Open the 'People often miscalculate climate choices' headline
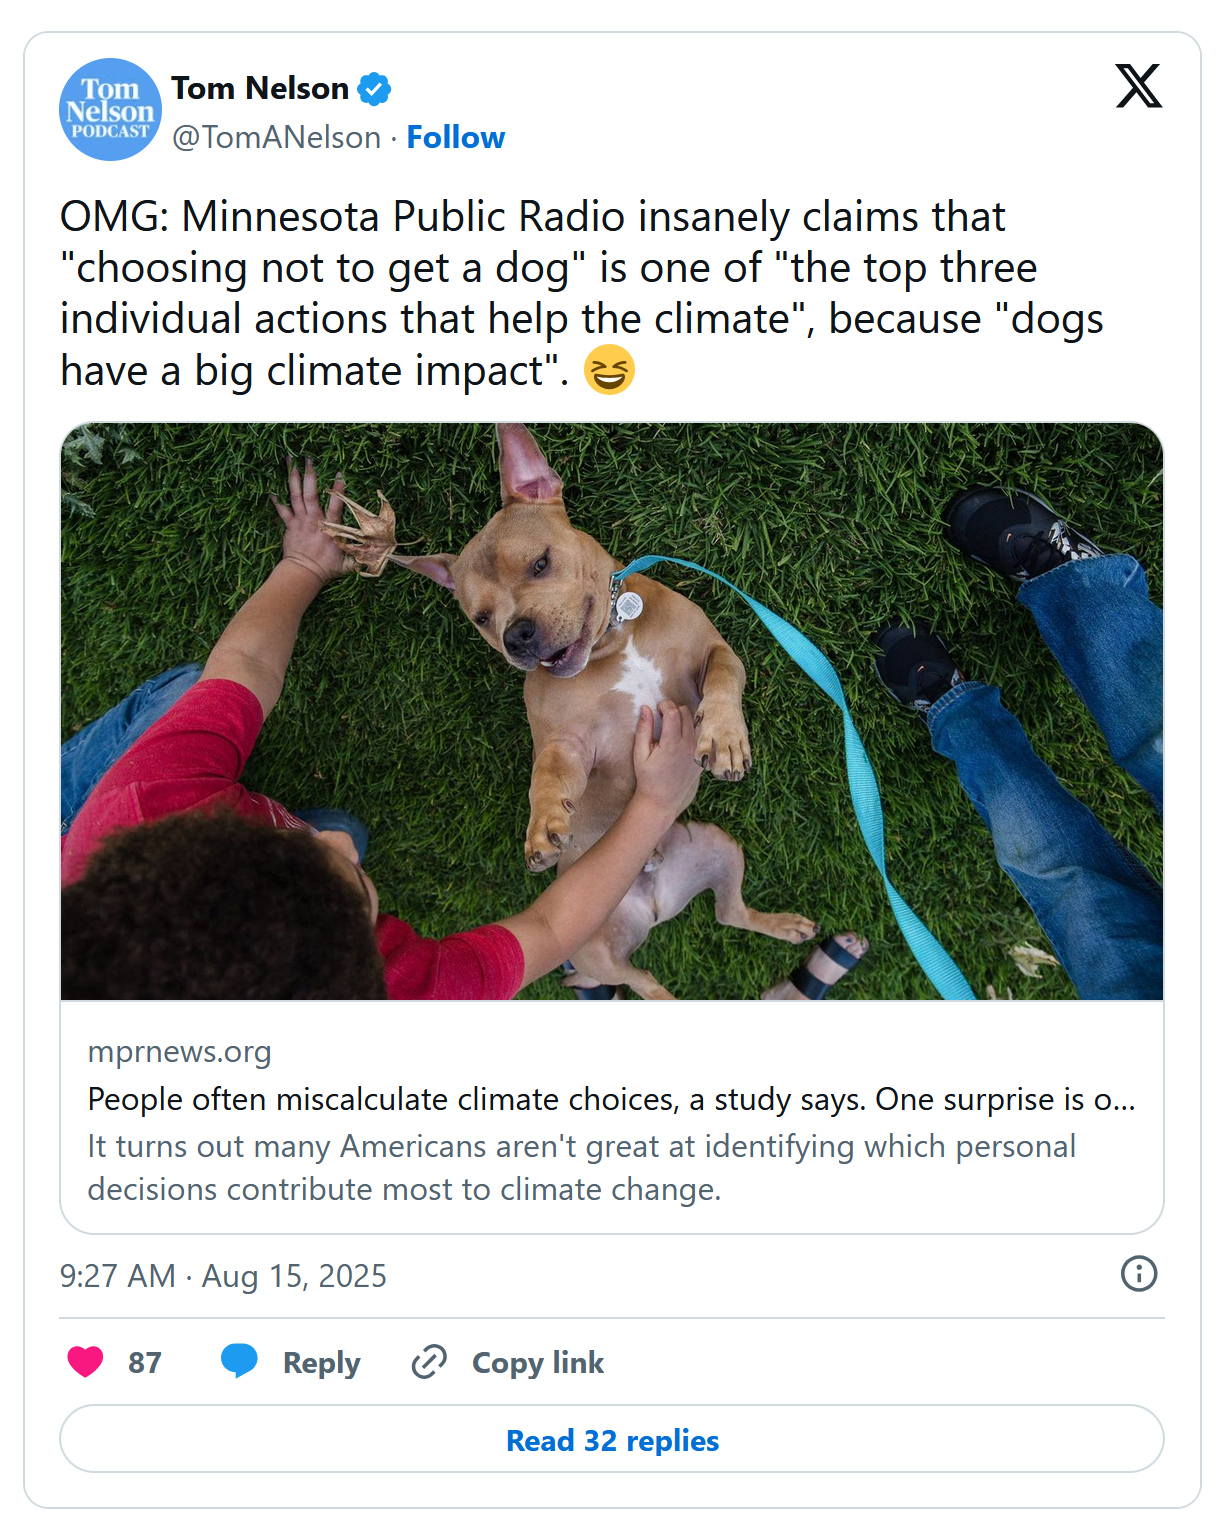The height and width of the screenshot is (1527, 1227). (611, 1099)
